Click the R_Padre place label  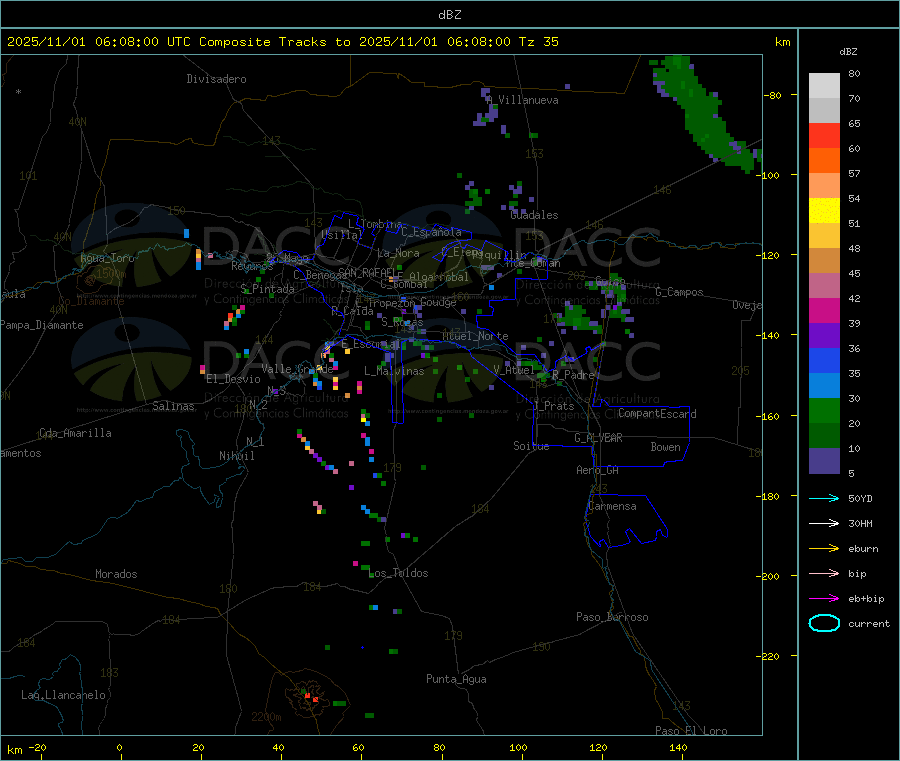[573, 375]
